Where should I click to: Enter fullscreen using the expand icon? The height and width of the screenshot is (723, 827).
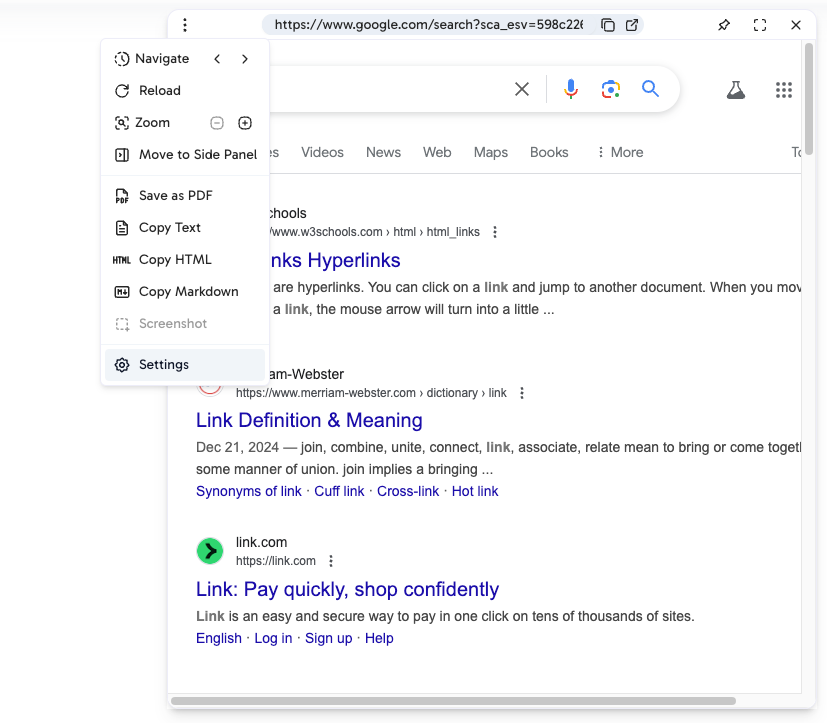pyautogui.click(x=760, y=25)
